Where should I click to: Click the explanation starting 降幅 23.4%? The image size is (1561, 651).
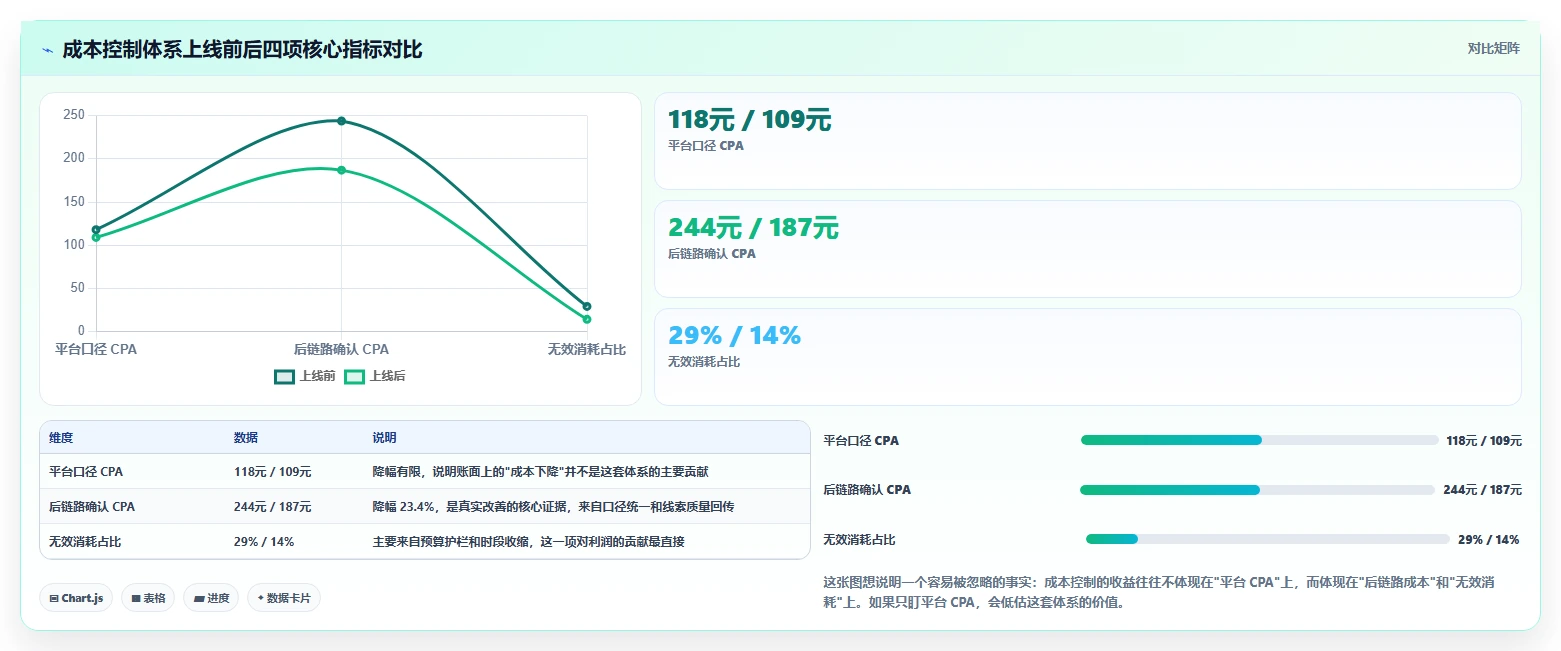point(553,506)
